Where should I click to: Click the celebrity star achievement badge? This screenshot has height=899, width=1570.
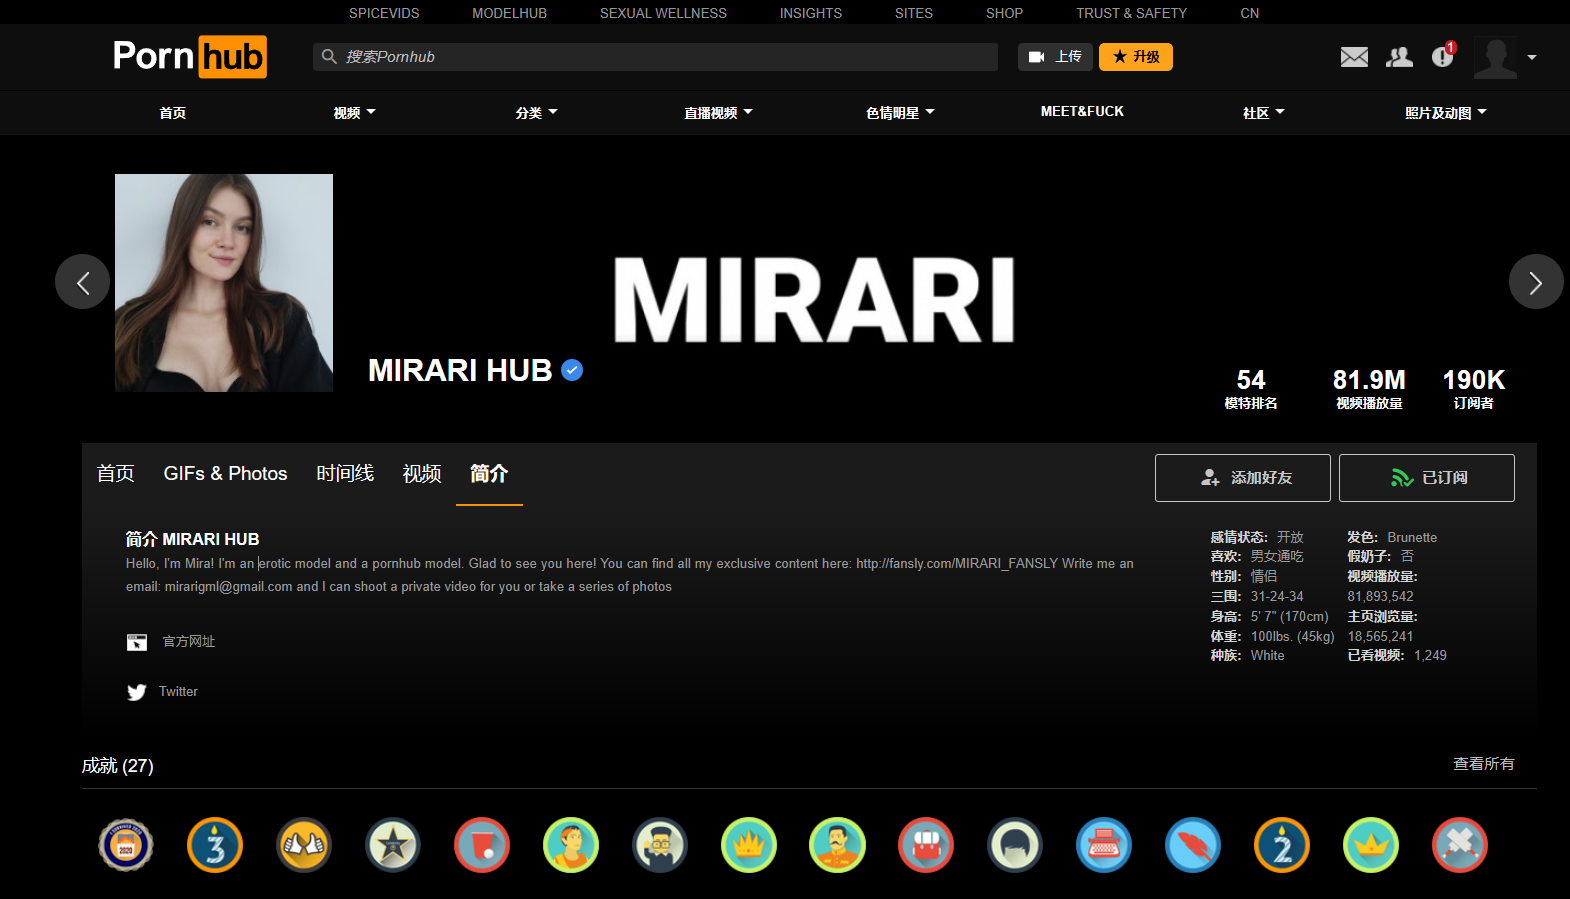point(393,845)
